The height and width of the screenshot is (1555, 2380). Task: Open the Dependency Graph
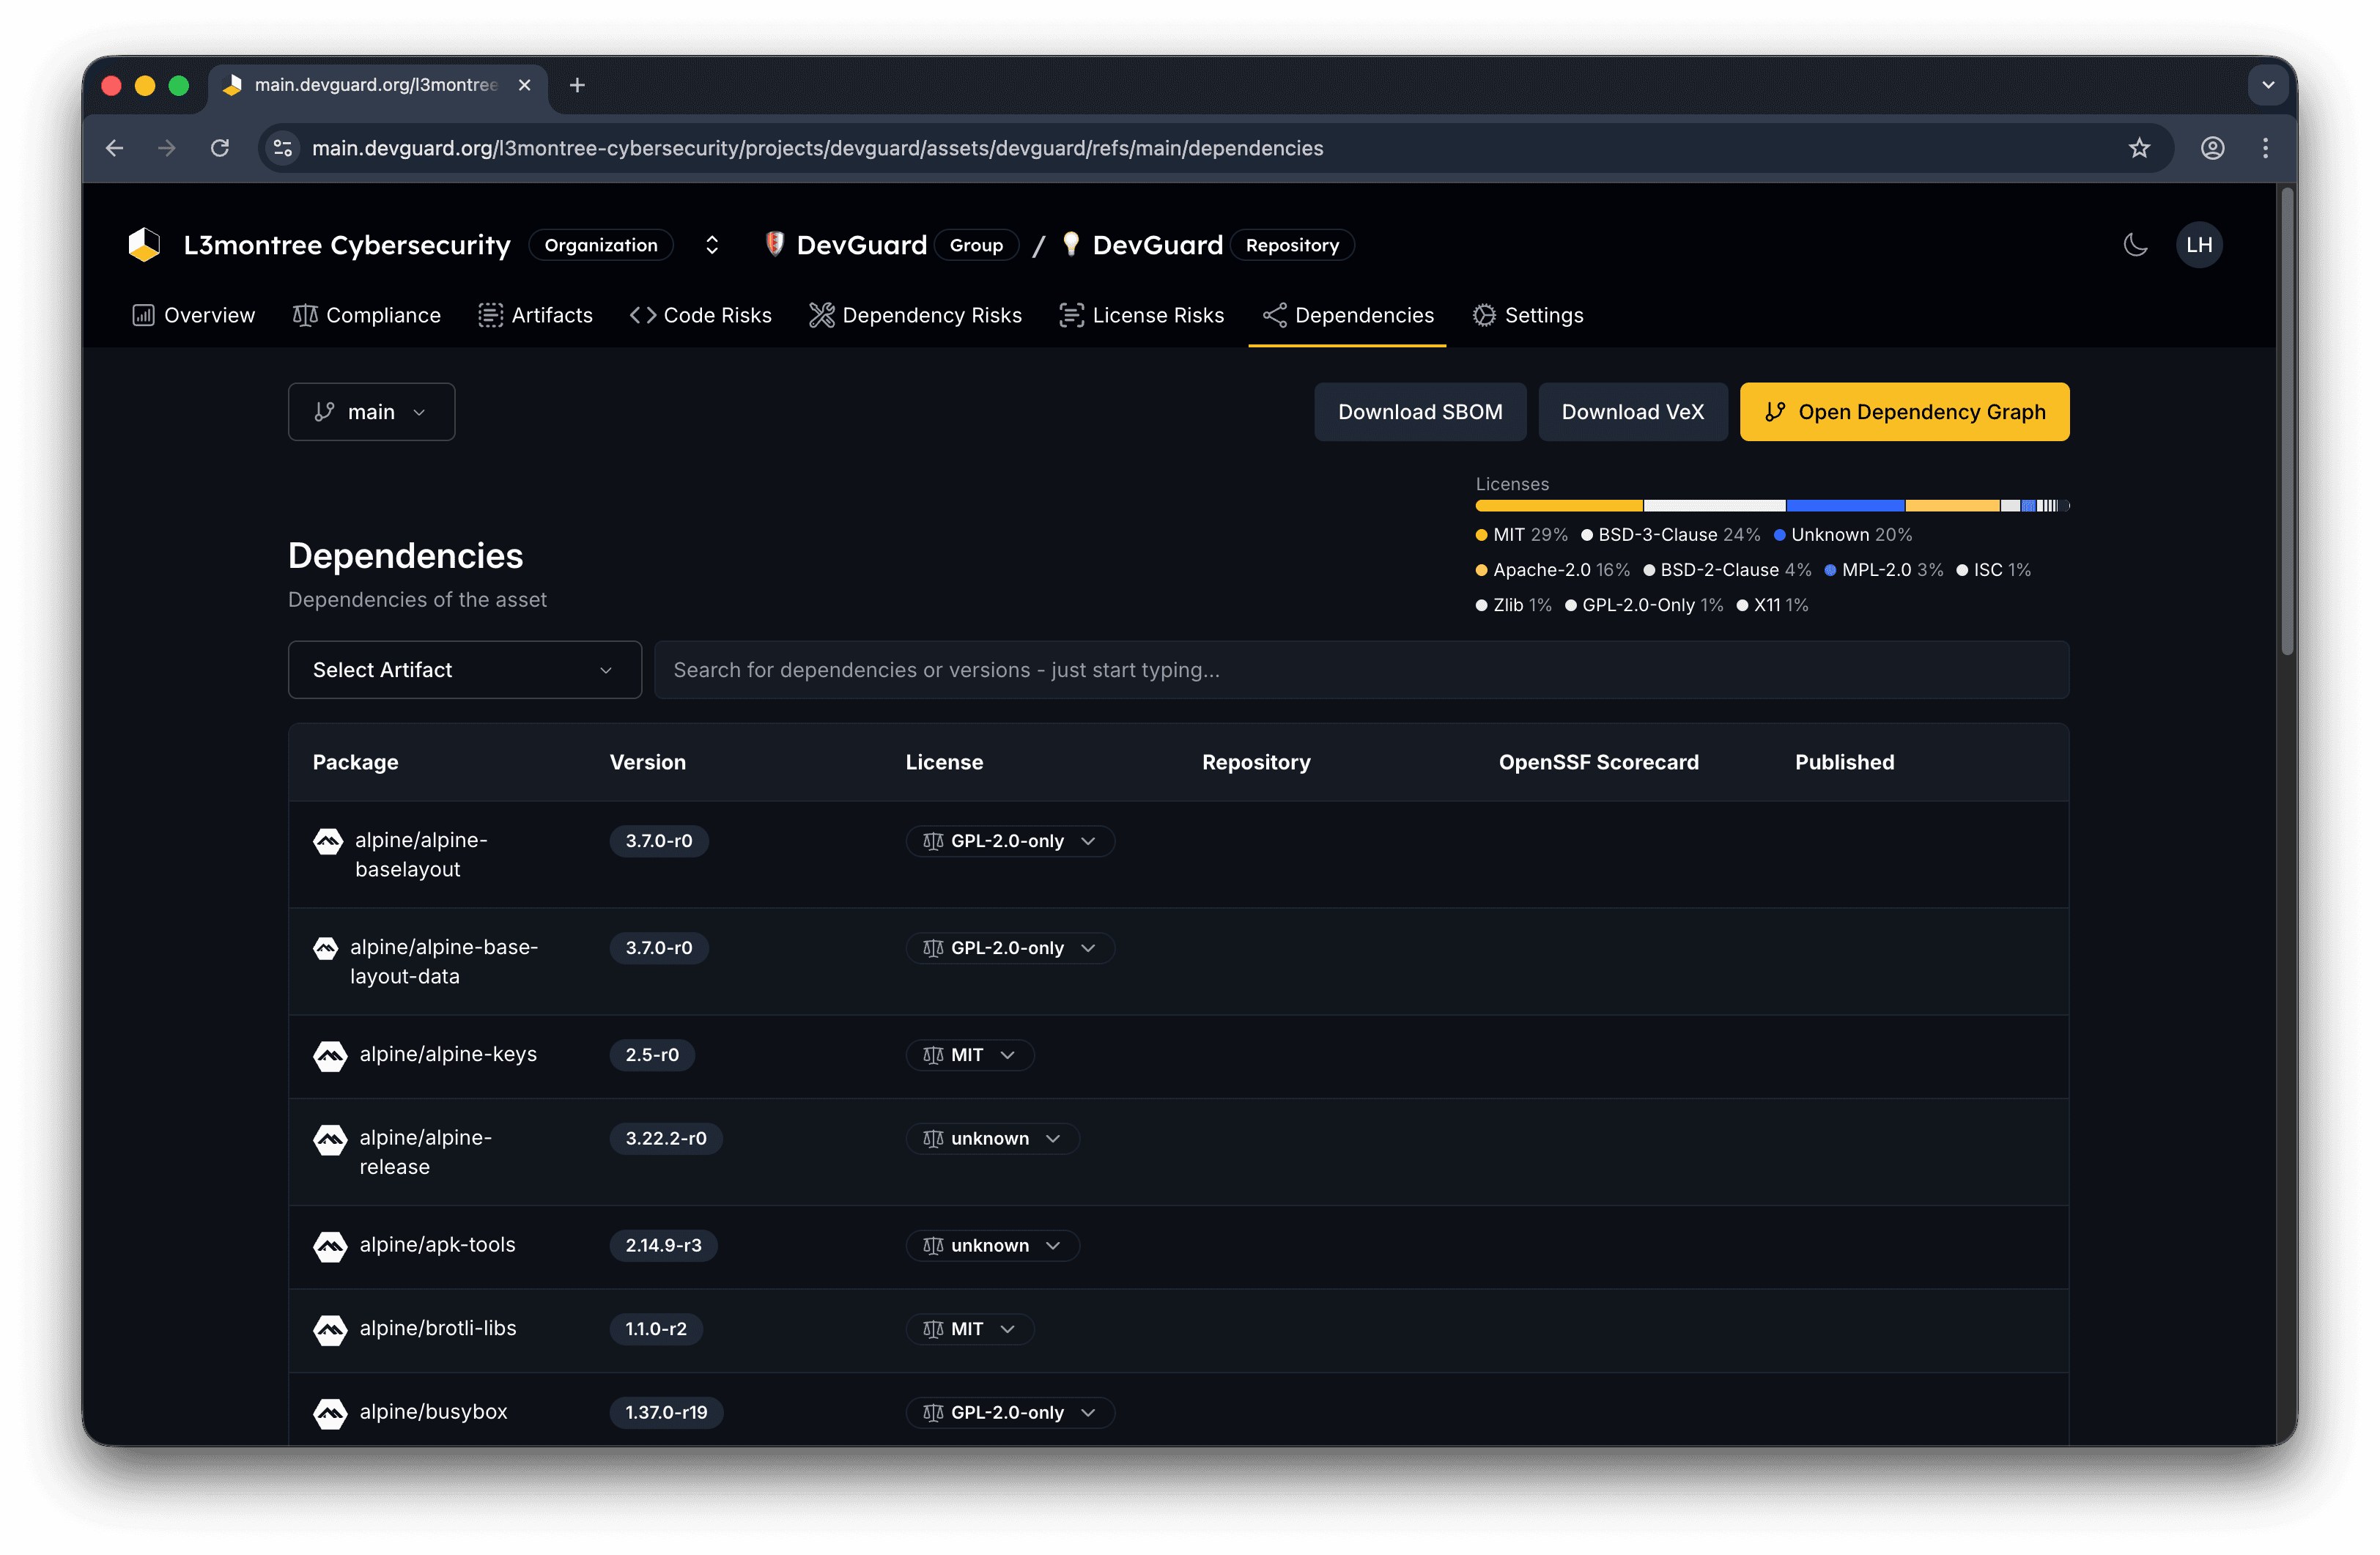pyautogui.click(x=1904, y=411)
